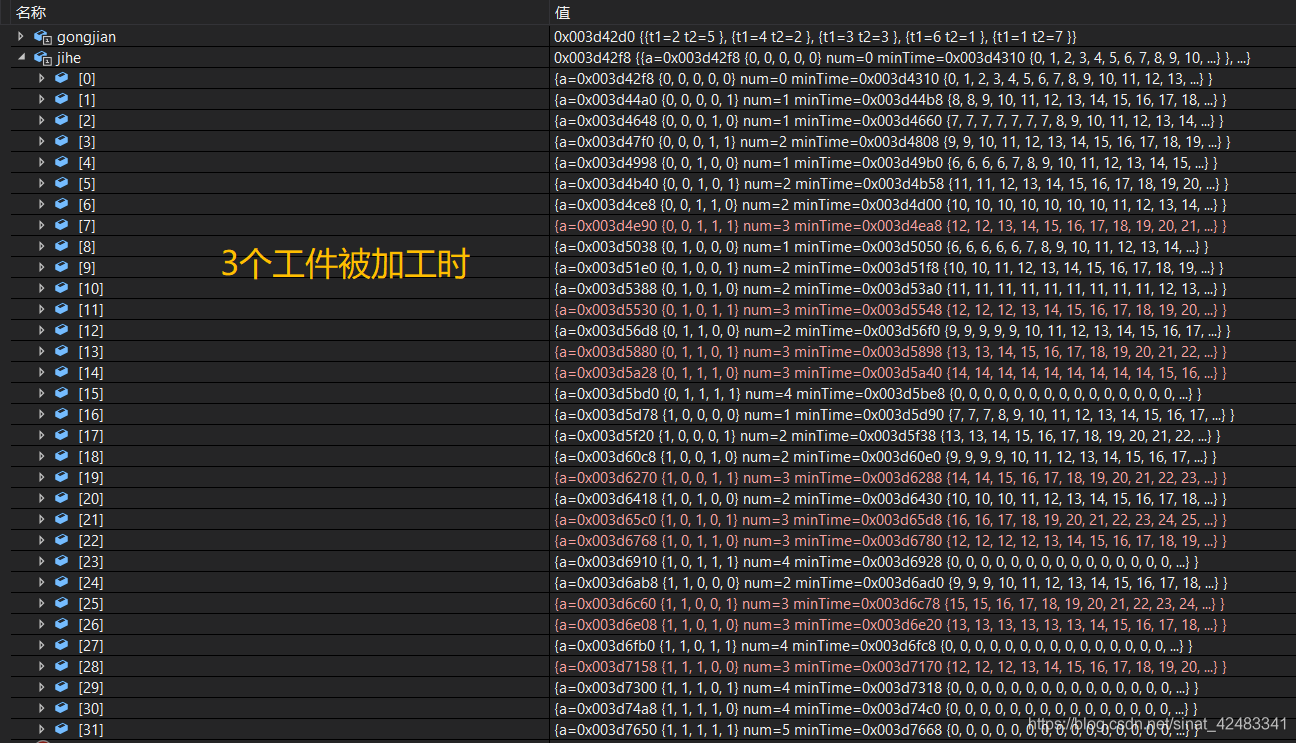Click the cube icon of element [13]
This screenshot has width=1296, height=743.
(x=62, y=351)
